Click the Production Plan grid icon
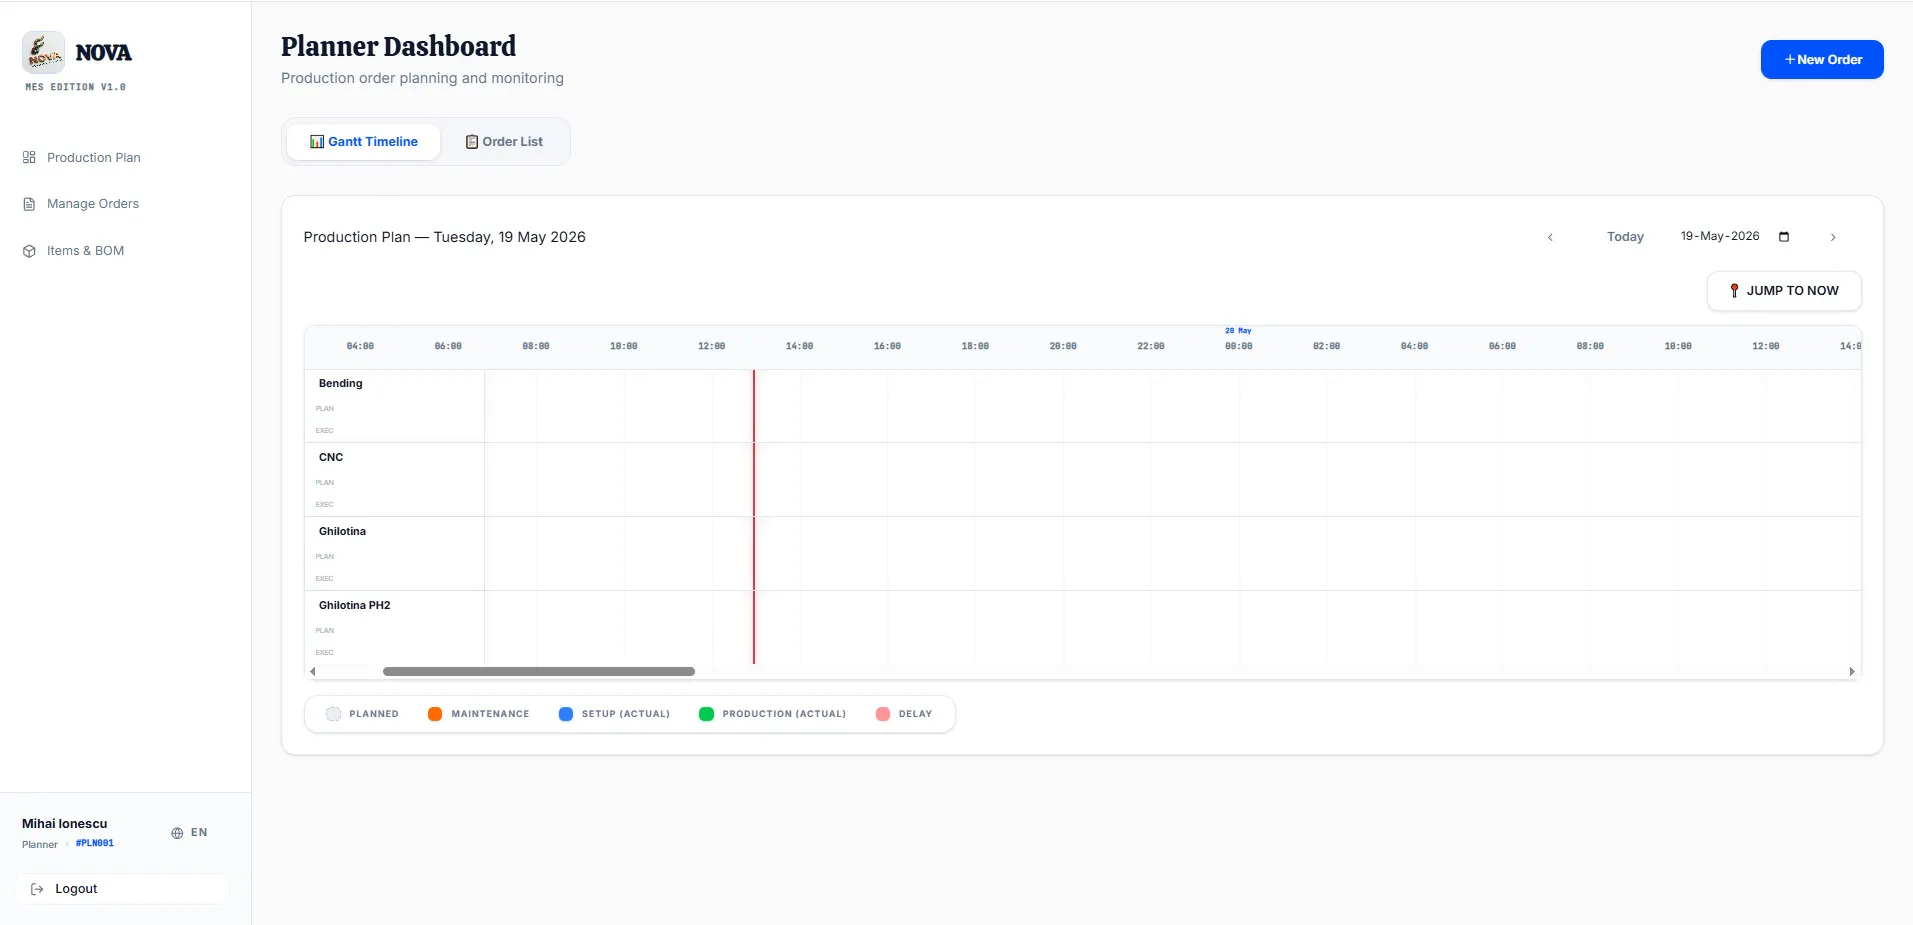This screenshot has width=1913, height=925. pos(29,157)
